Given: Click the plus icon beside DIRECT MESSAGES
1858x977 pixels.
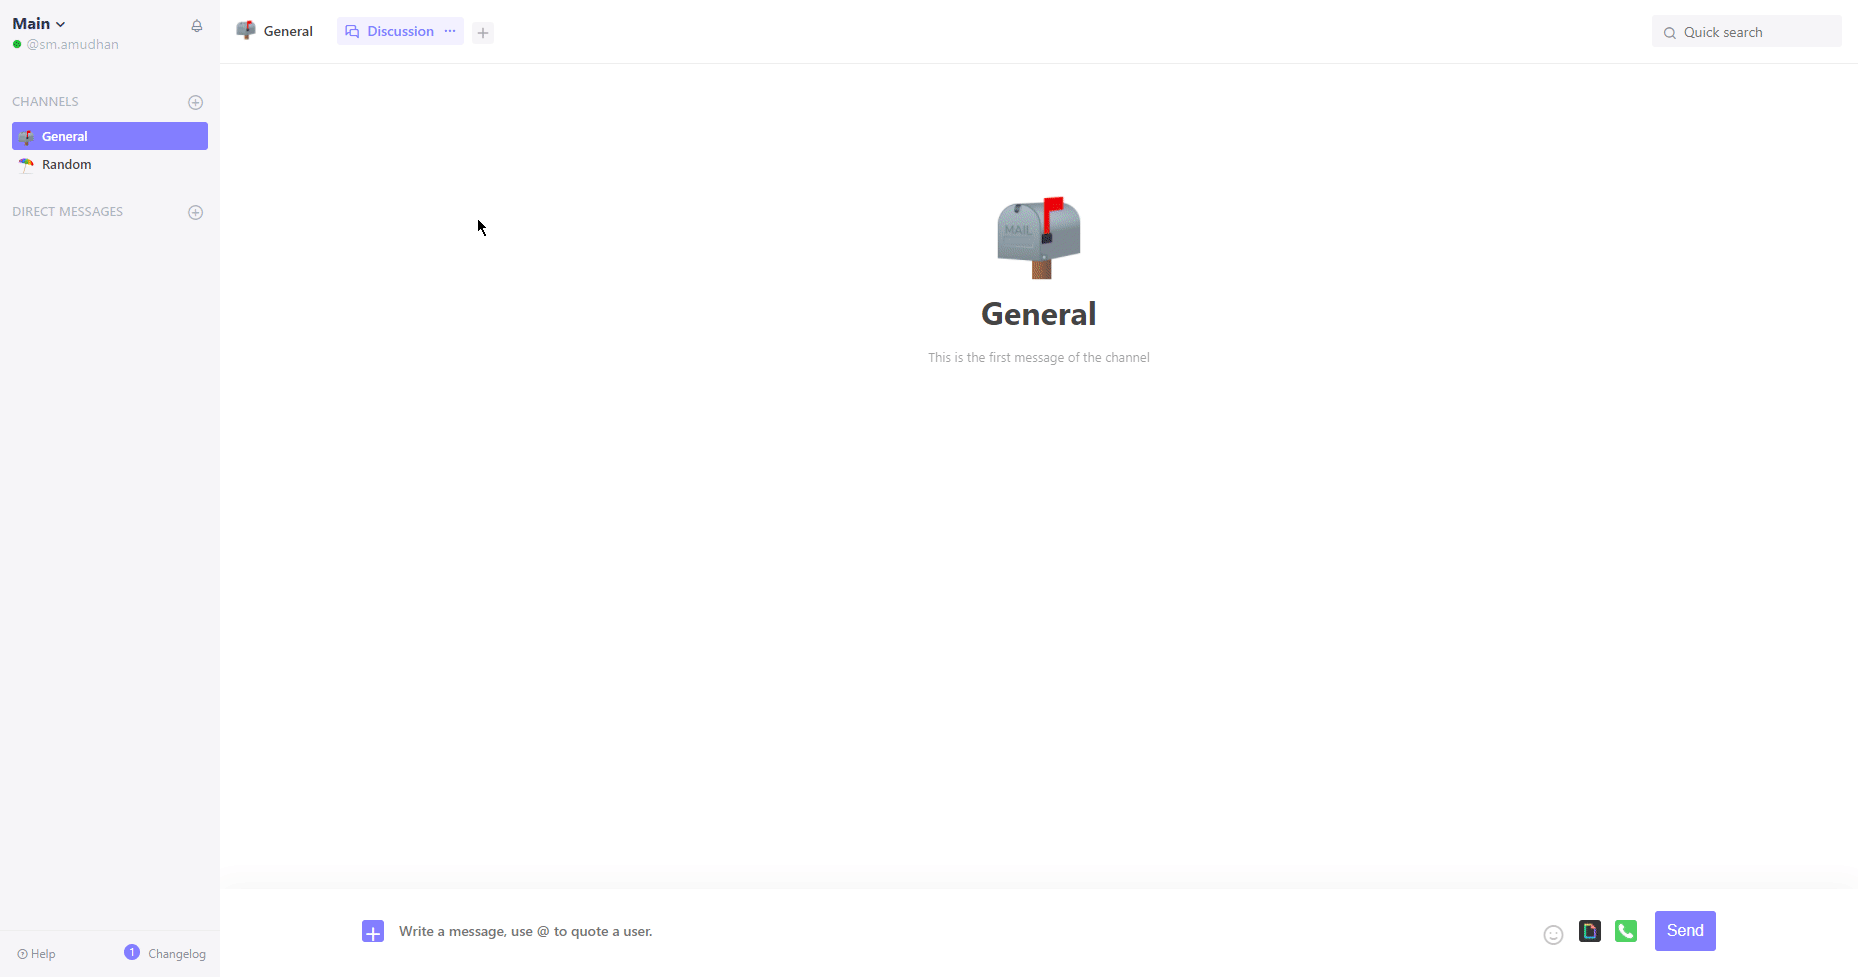Looking at the screenshot, I should click(x=195, y=212).
